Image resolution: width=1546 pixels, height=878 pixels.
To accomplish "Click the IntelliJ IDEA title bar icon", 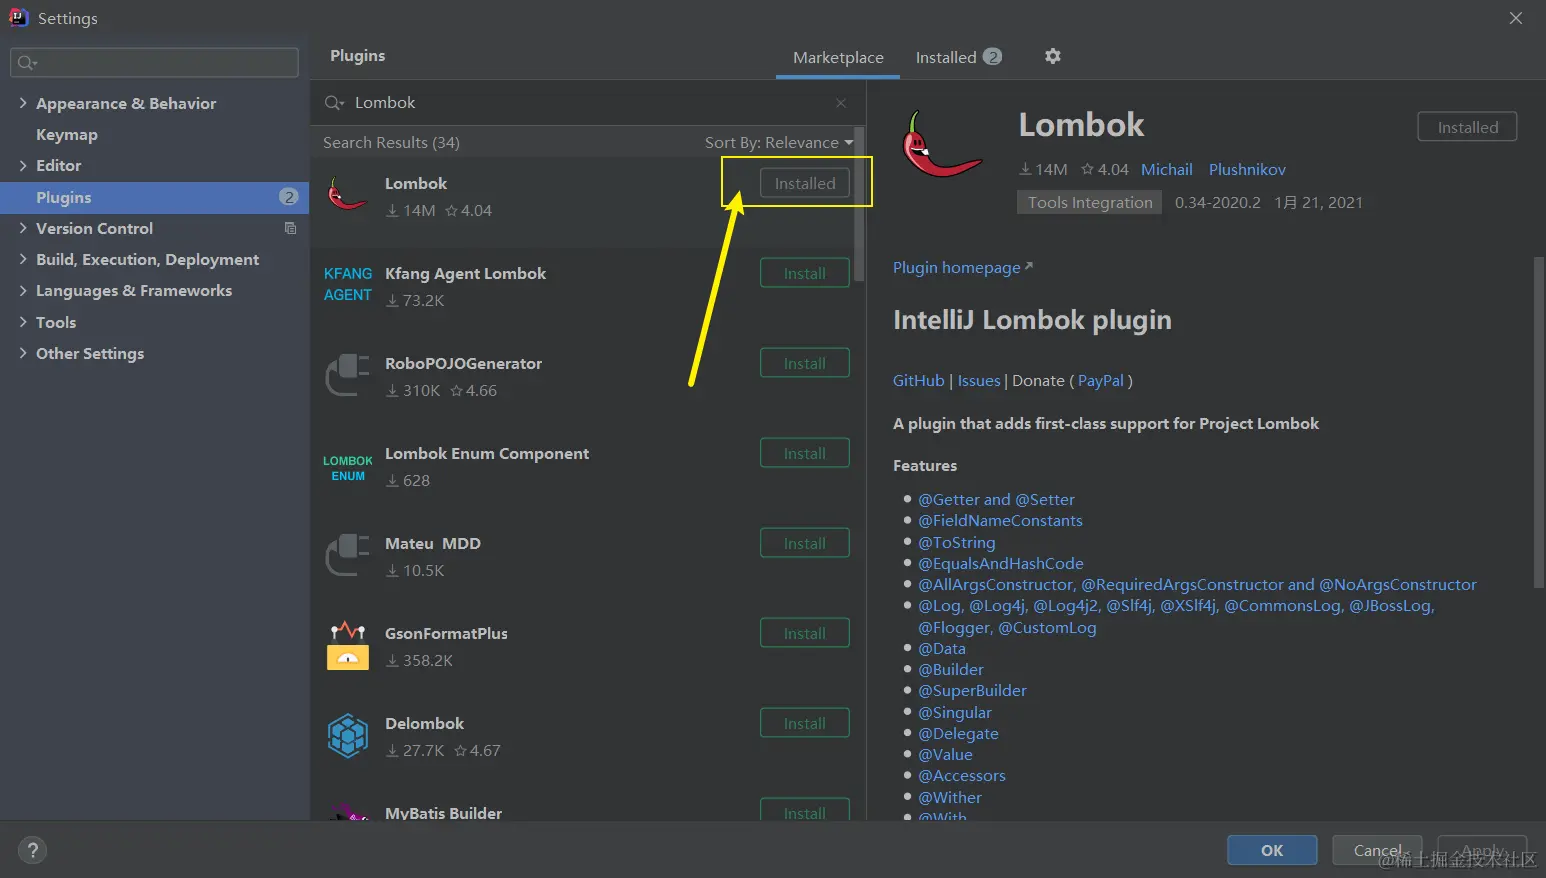I will pos(18,17).
